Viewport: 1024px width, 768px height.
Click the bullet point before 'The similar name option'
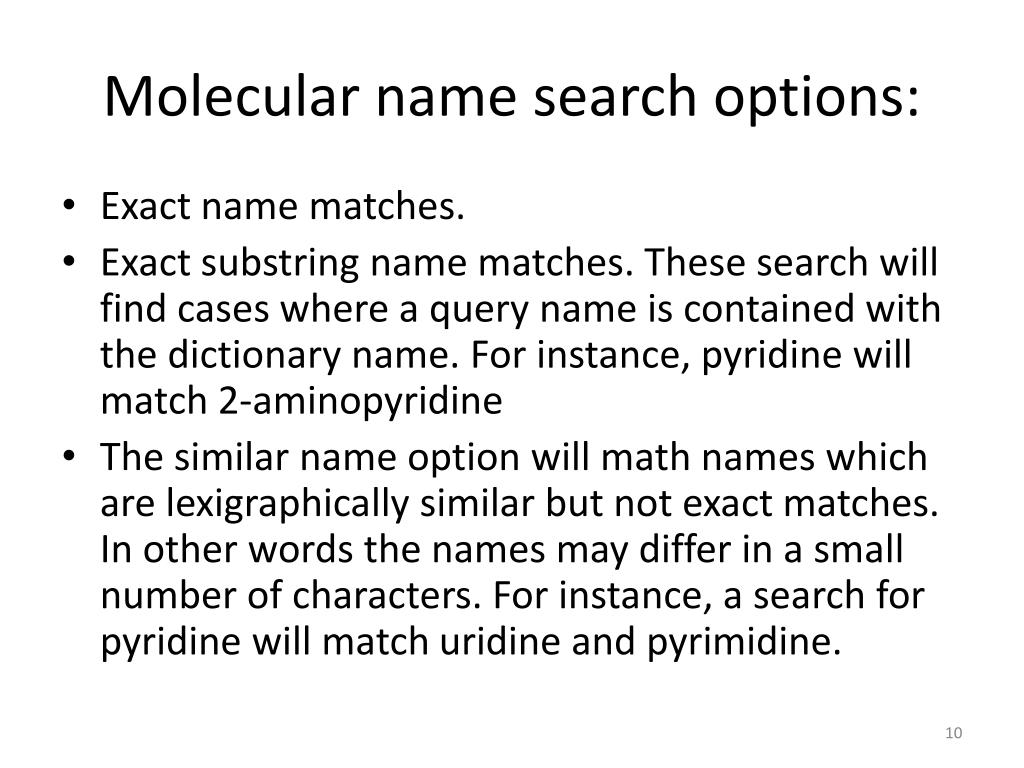pyautogui.click(x=69, y=456)
